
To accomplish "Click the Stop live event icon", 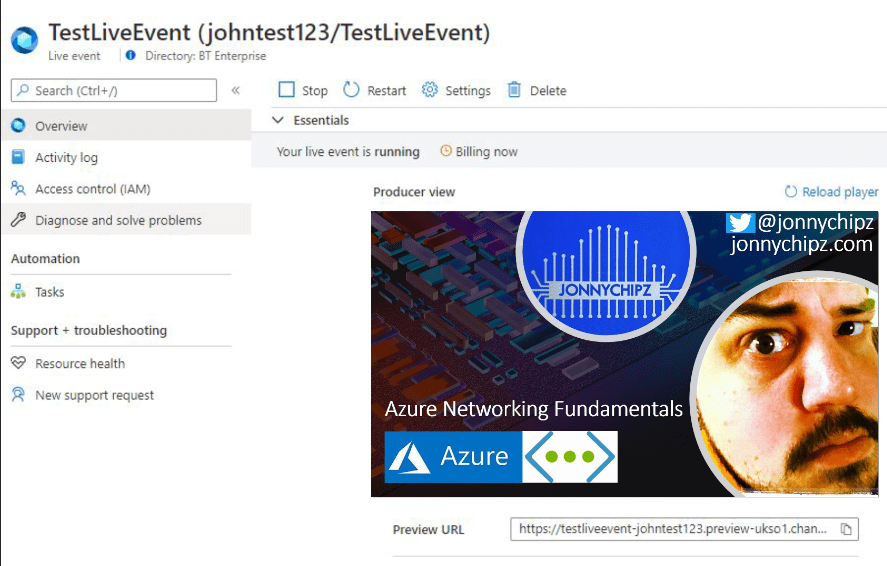I will (x=287, y=90).
